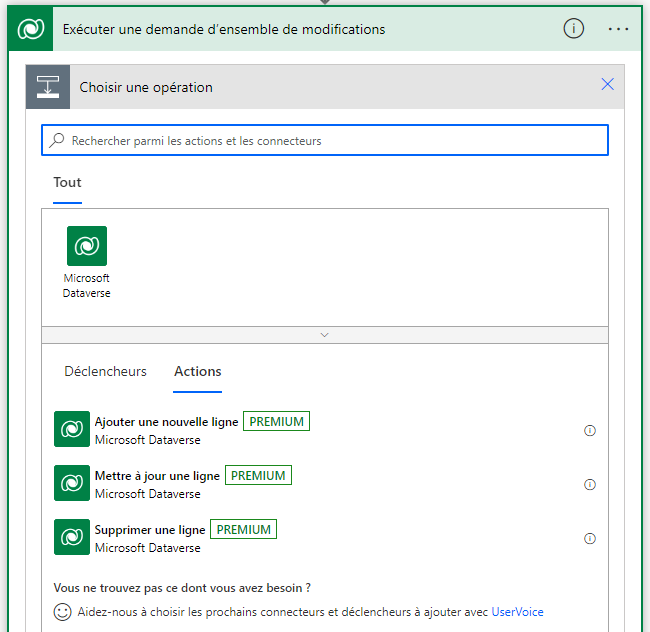
Task: Switch to the Actions tab
Action: coord(197,371)
